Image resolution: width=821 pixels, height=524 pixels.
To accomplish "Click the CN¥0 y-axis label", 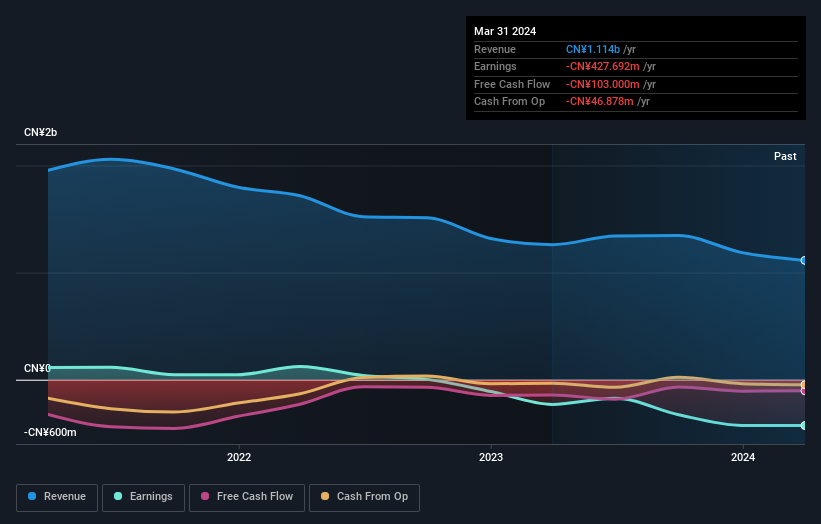I will 37,369.
